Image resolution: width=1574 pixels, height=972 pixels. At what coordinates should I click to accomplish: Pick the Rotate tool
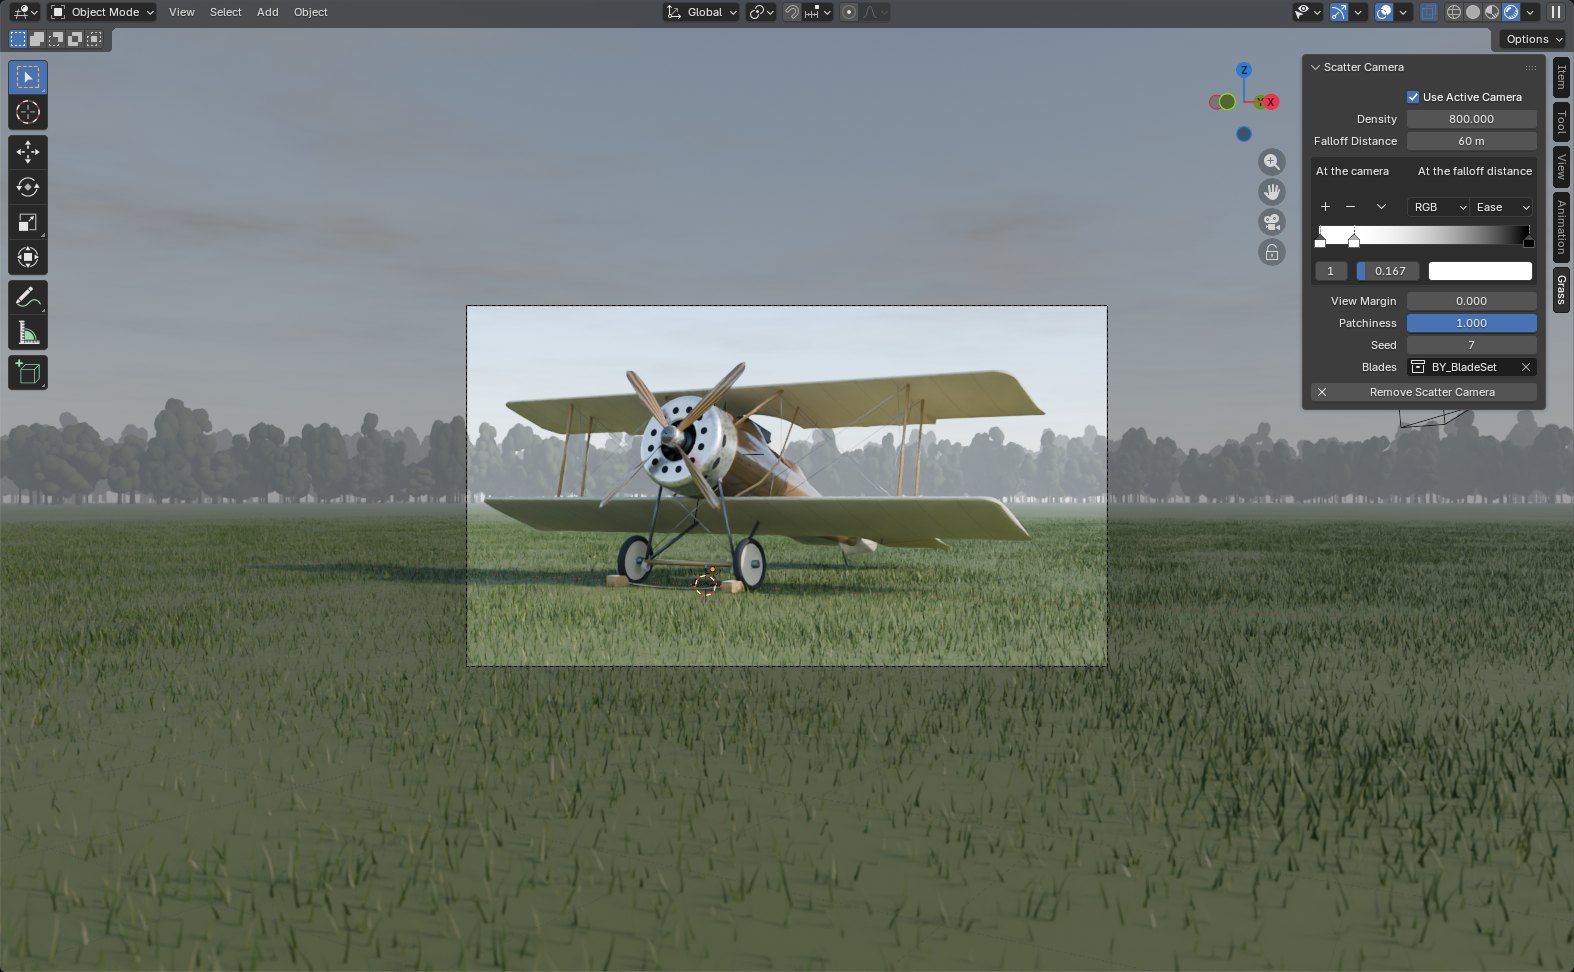tap(28, 187)
